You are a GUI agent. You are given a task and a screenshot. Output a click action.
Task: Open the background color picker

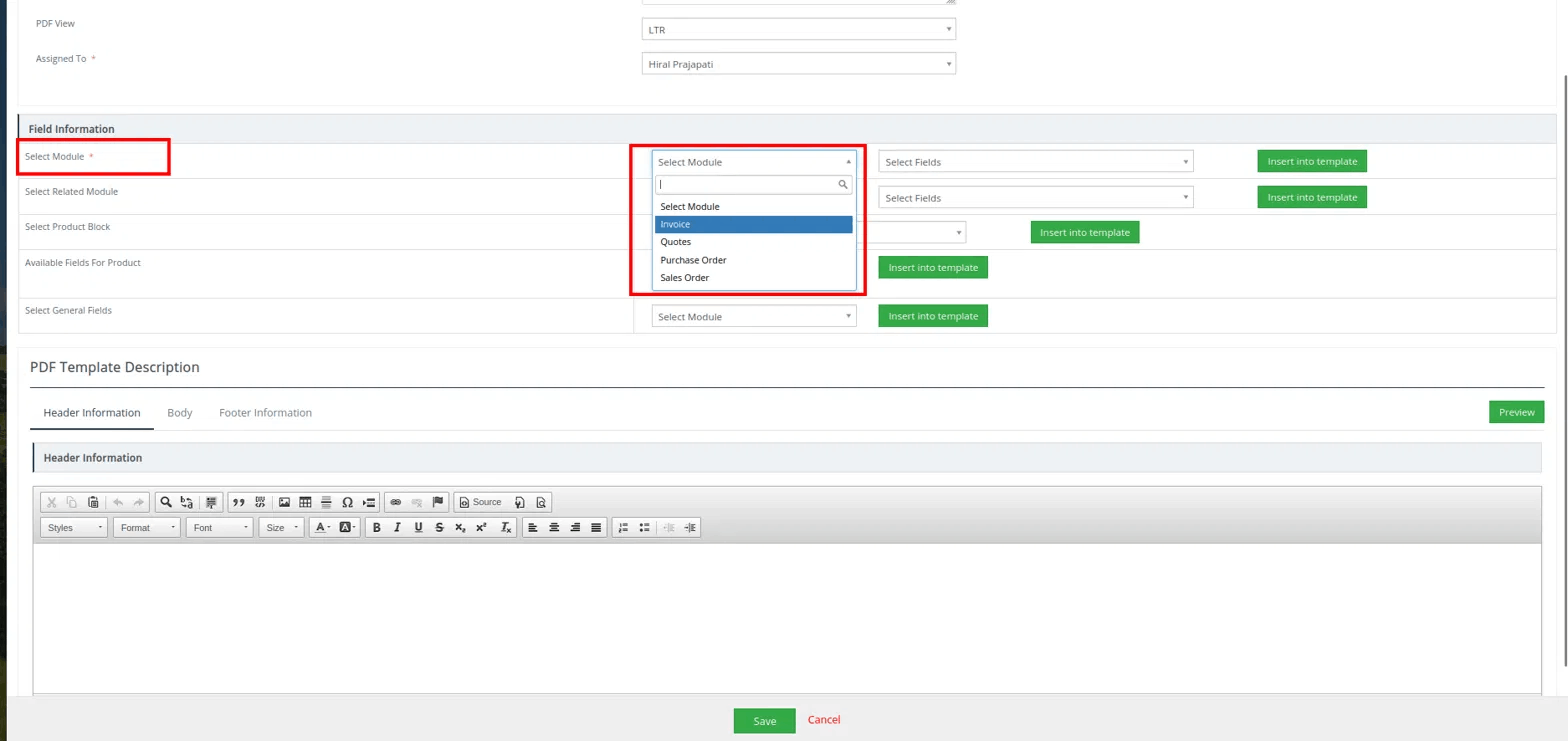pos(348,527)
